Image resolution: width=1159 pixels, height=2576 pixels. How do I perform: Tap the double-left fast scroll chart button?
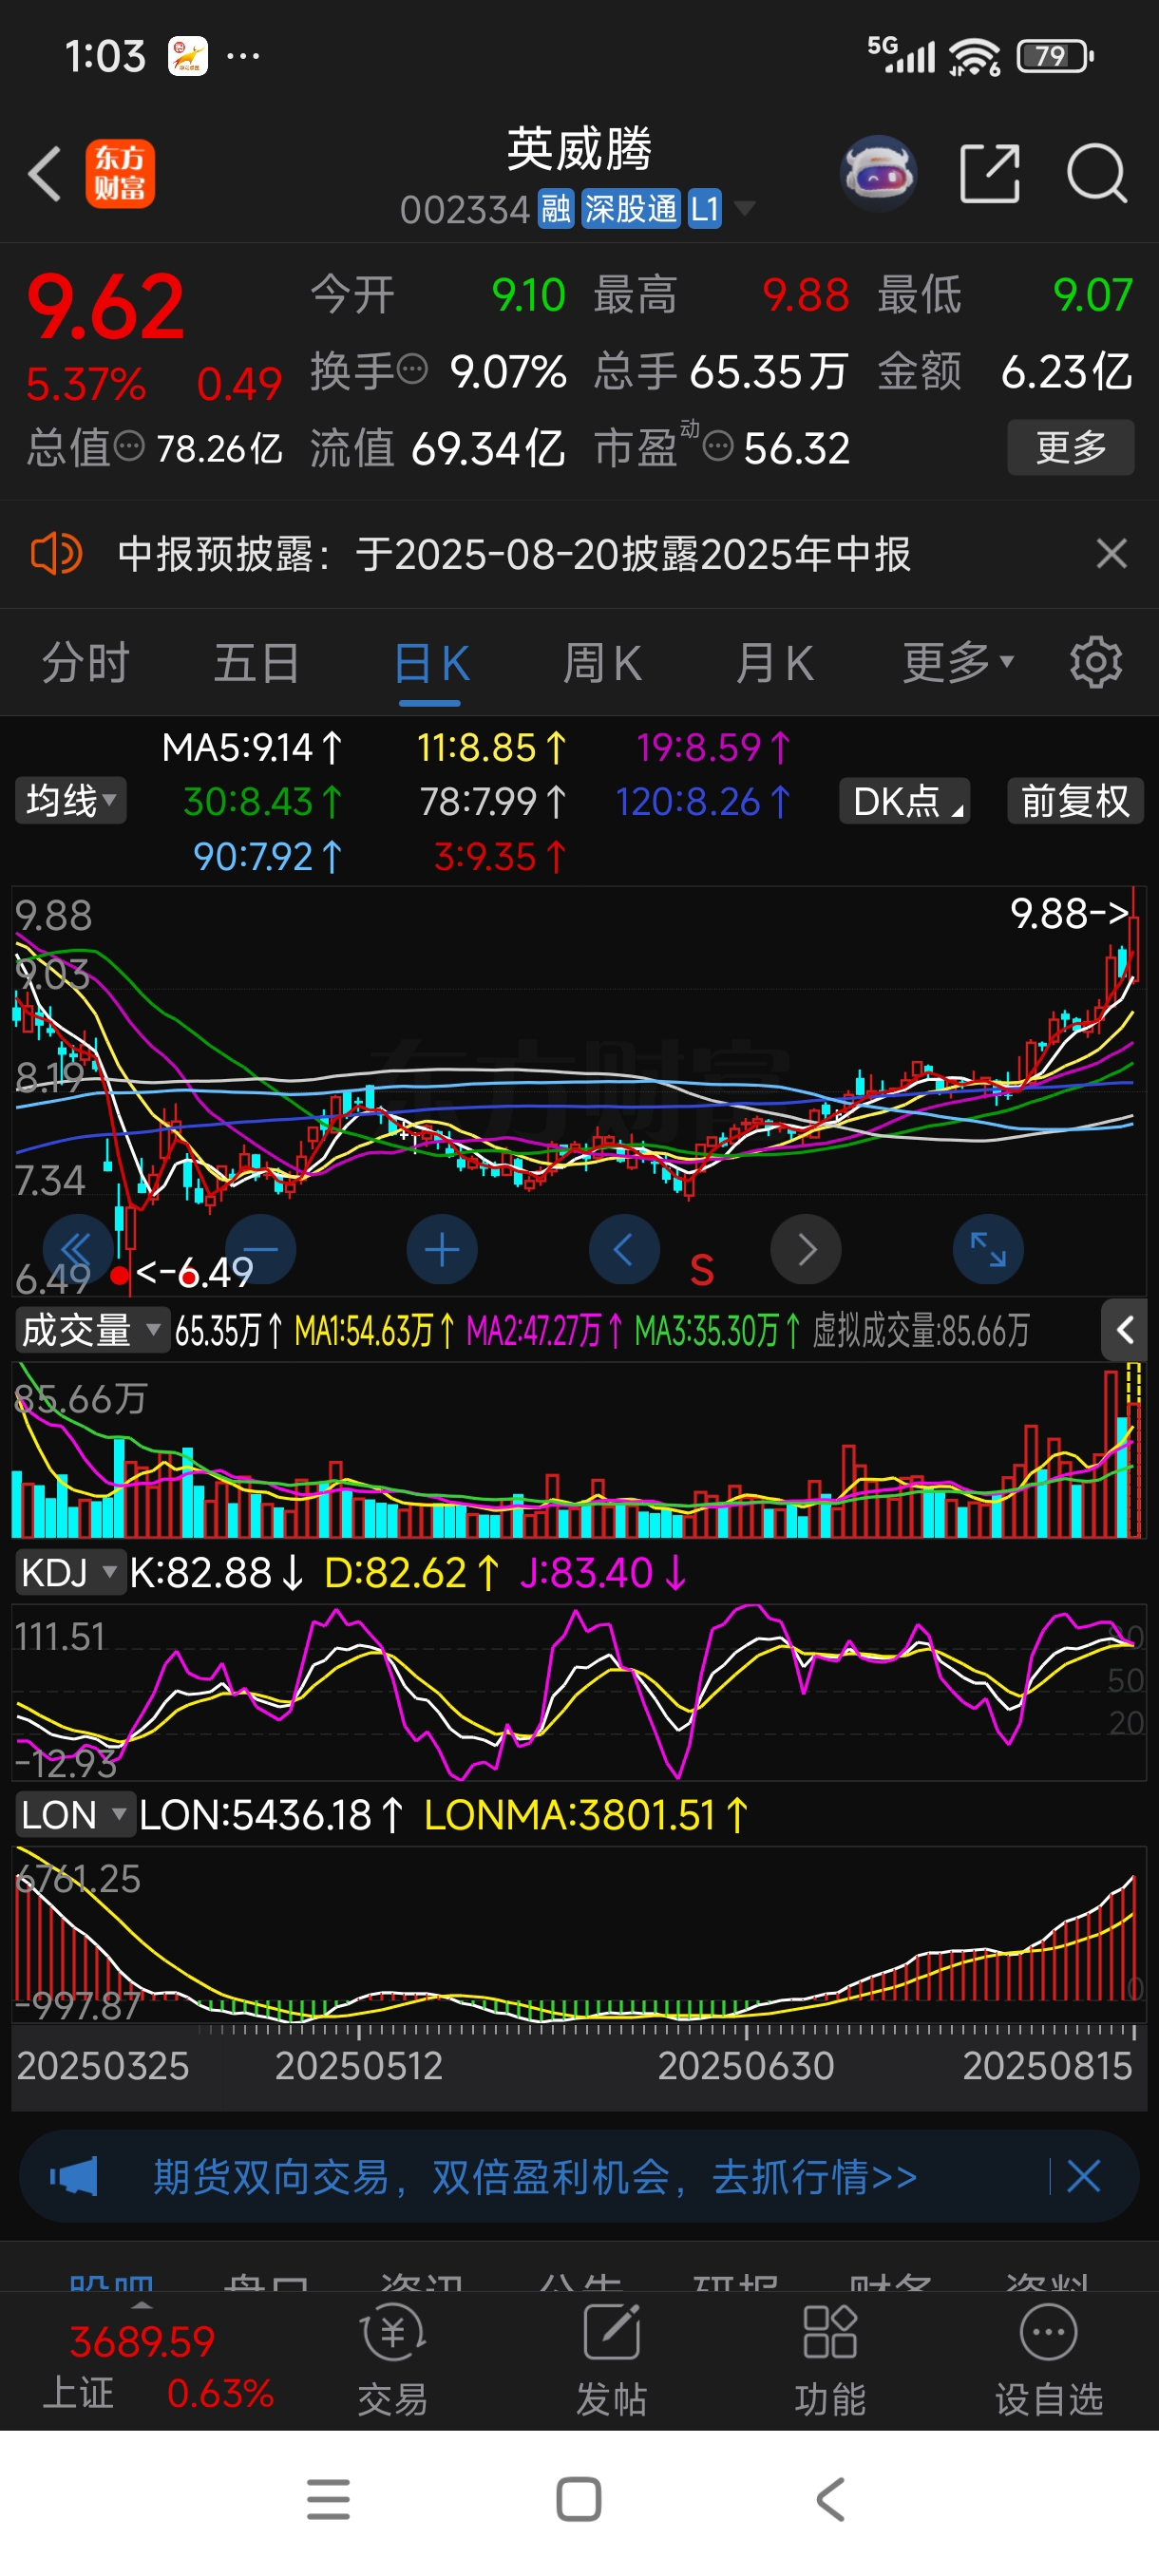[x=77, y=1249]
